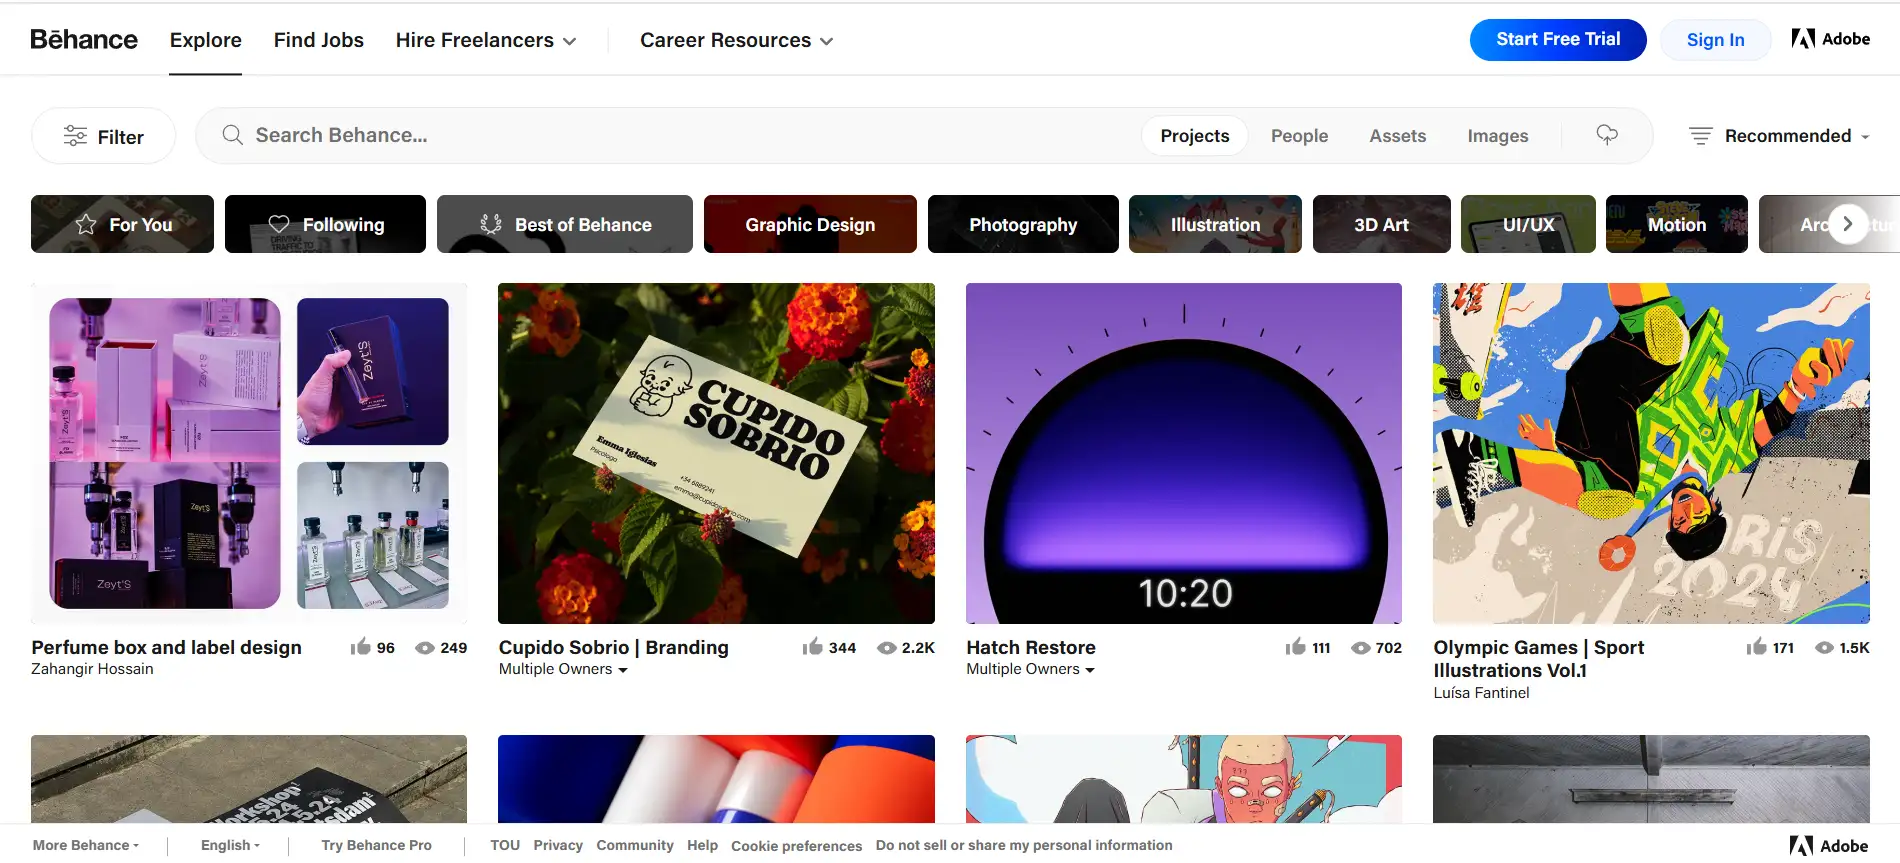Open the Hatch Restore clock thumbnail
Screen dimensions: 1900x863
1184,453
